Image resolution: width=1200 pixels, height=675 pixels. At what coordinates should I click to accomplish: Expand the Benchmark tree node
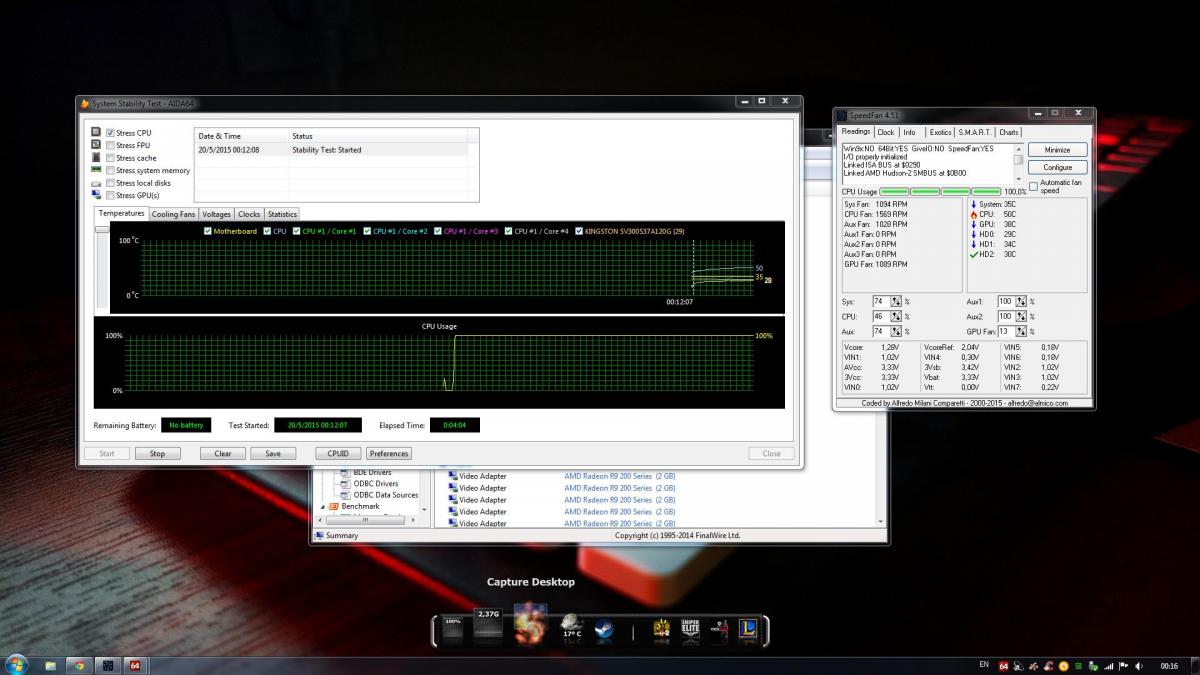[x=322, y=507]
